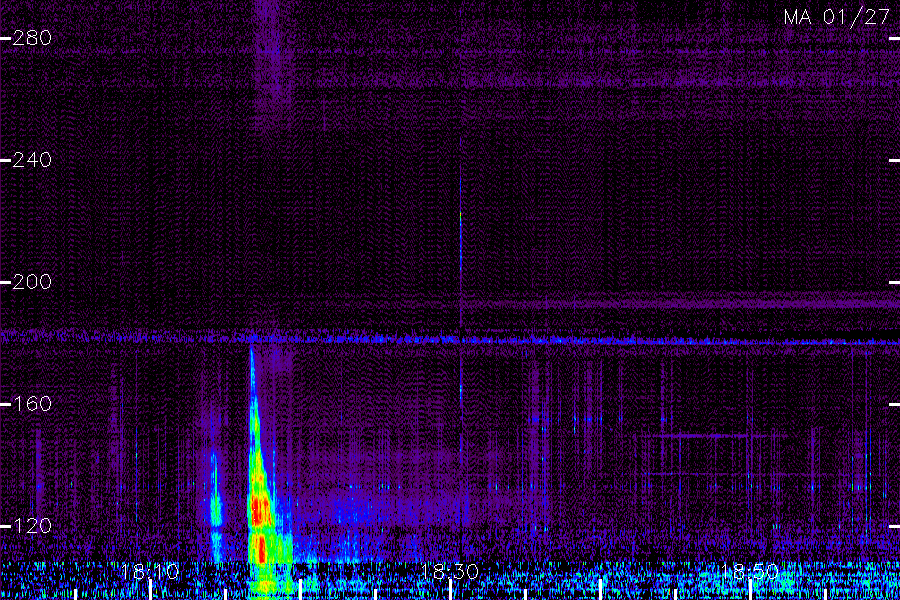Click the 18:10 time axis label
The image size is (900, 600).
(x=150, y=572)
